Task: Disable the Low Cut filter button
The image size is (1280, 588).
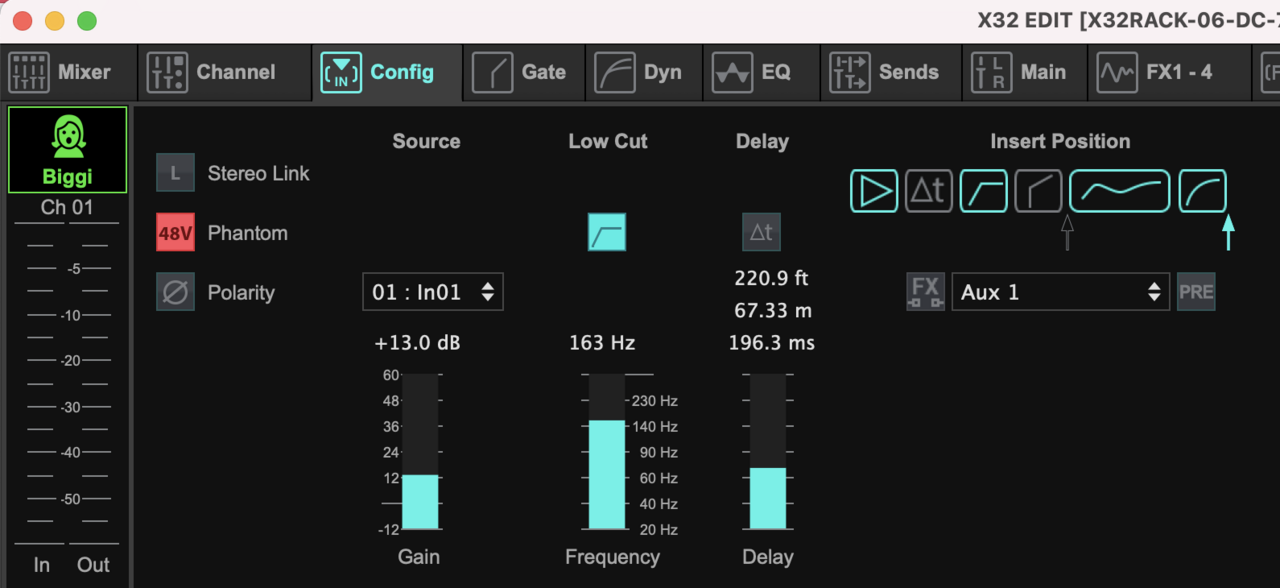Action: click(607, 232)
